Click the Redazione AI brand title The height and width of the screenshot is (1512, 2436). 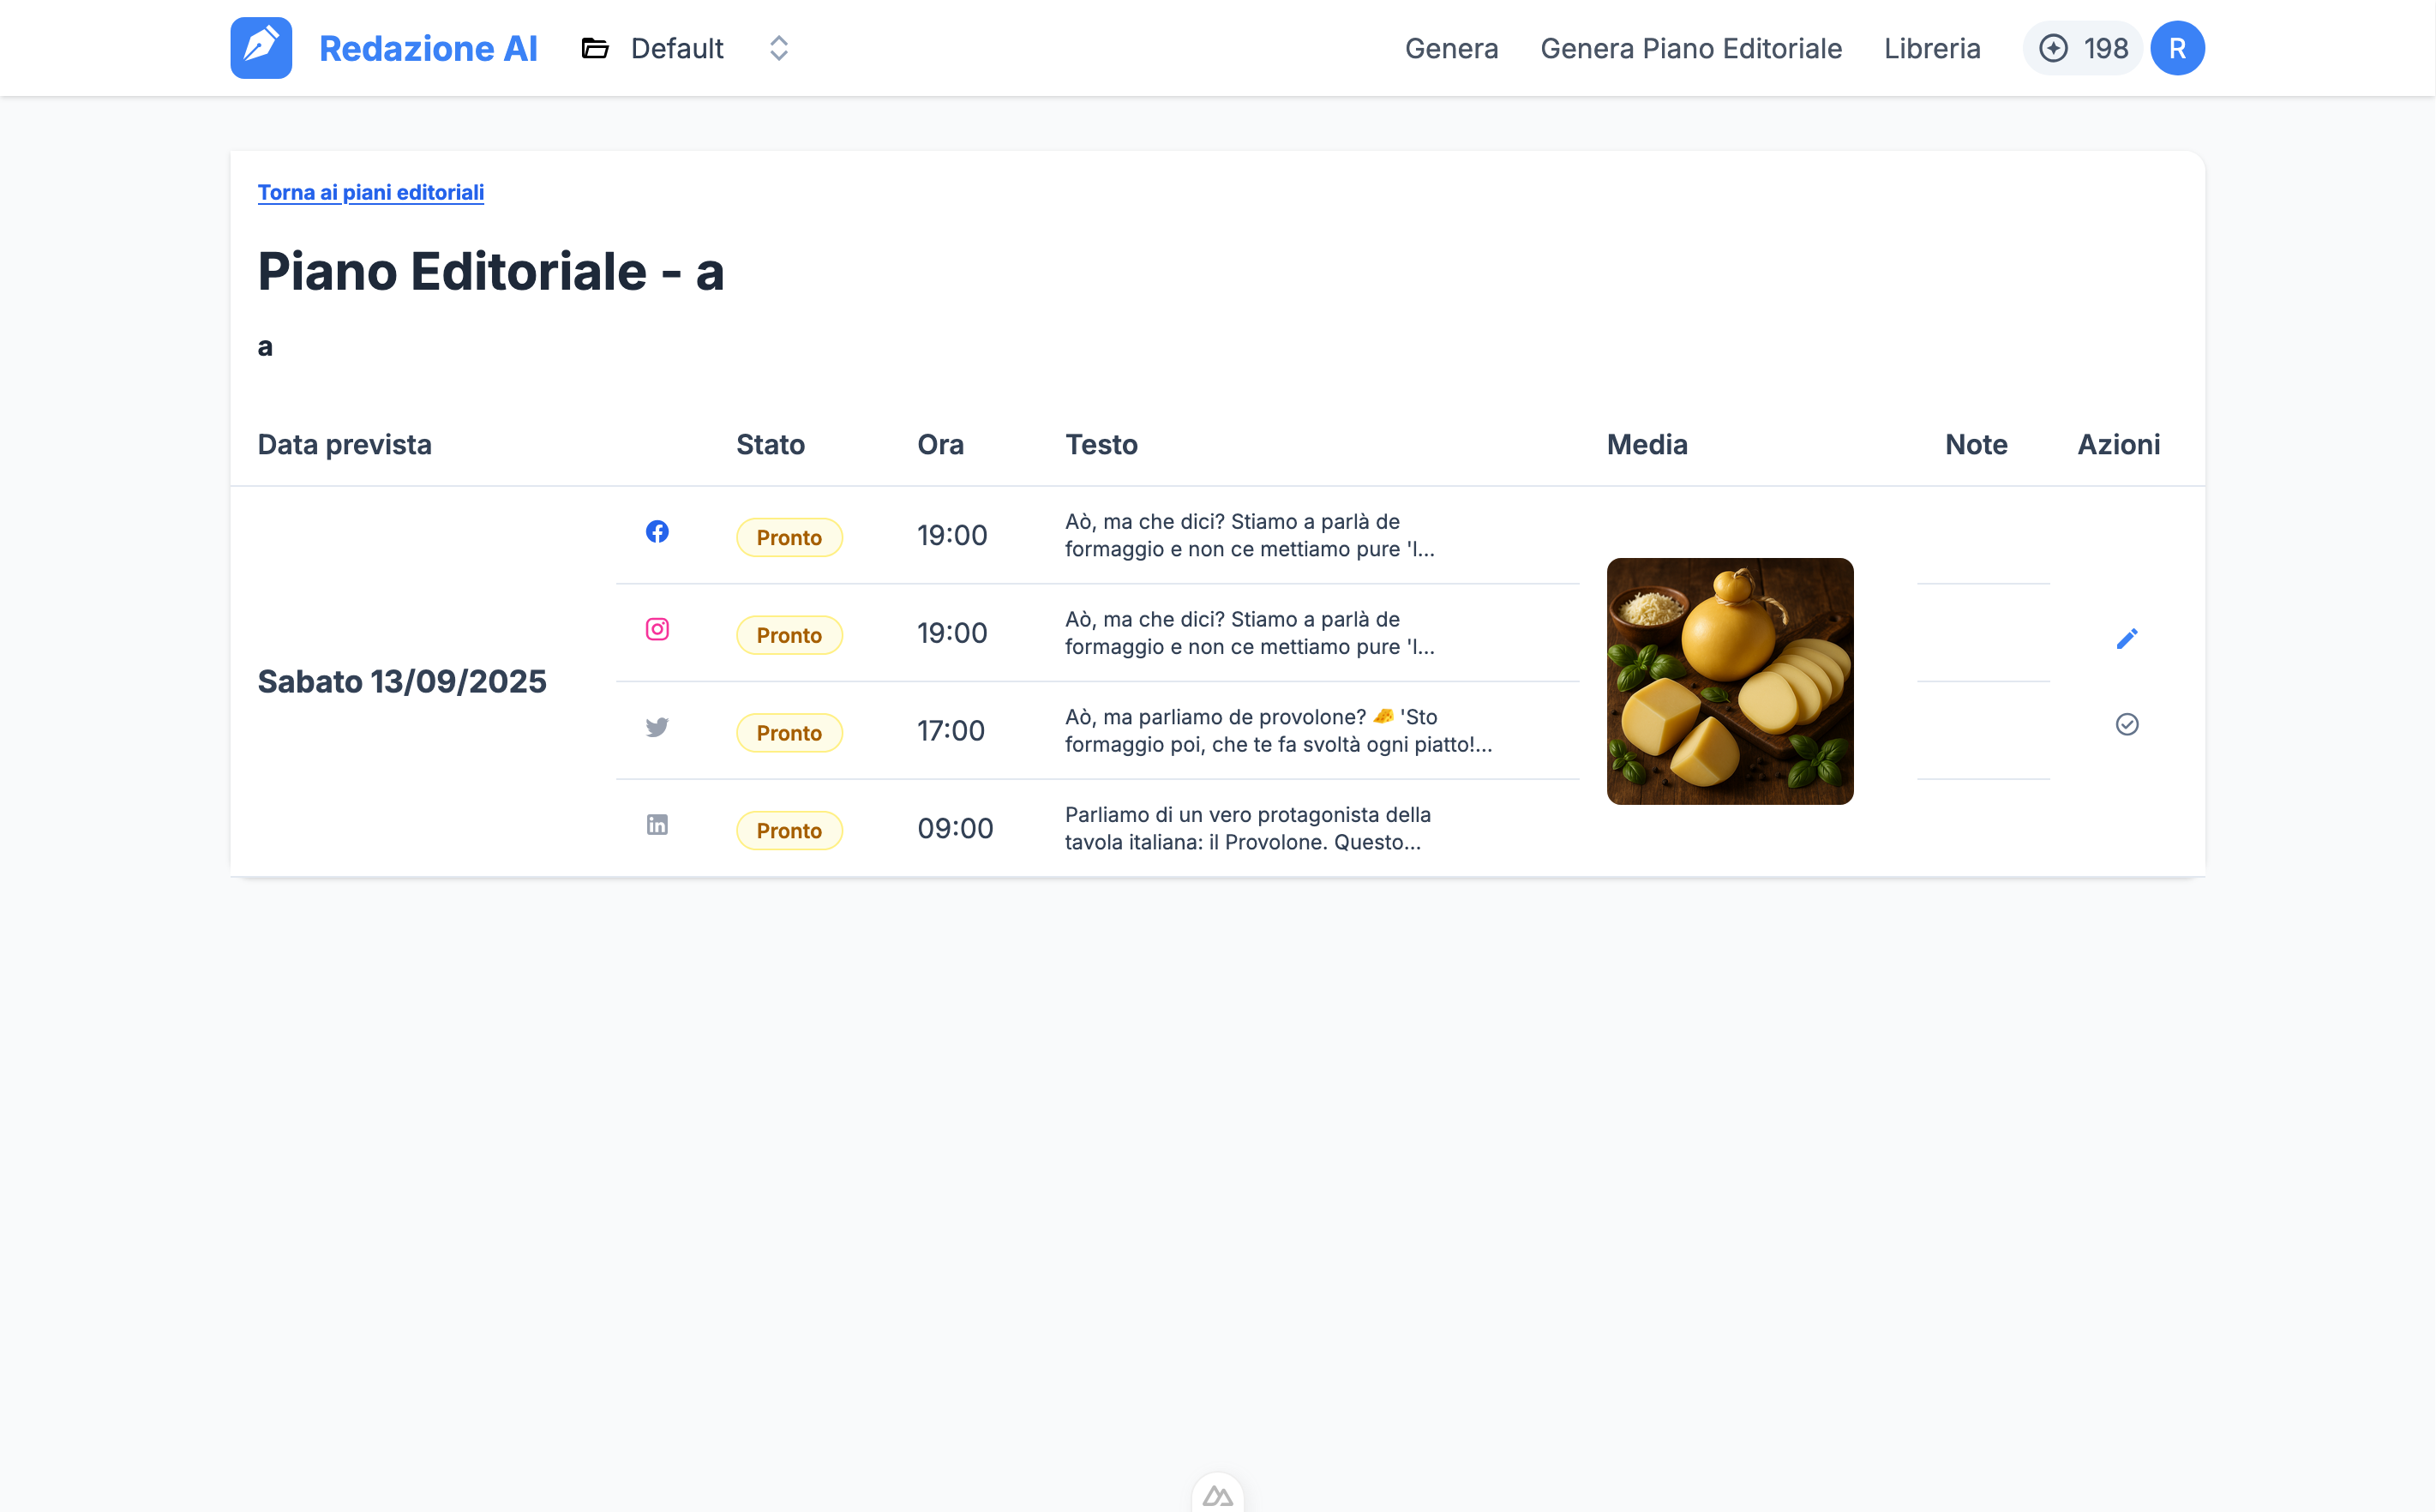428,48
